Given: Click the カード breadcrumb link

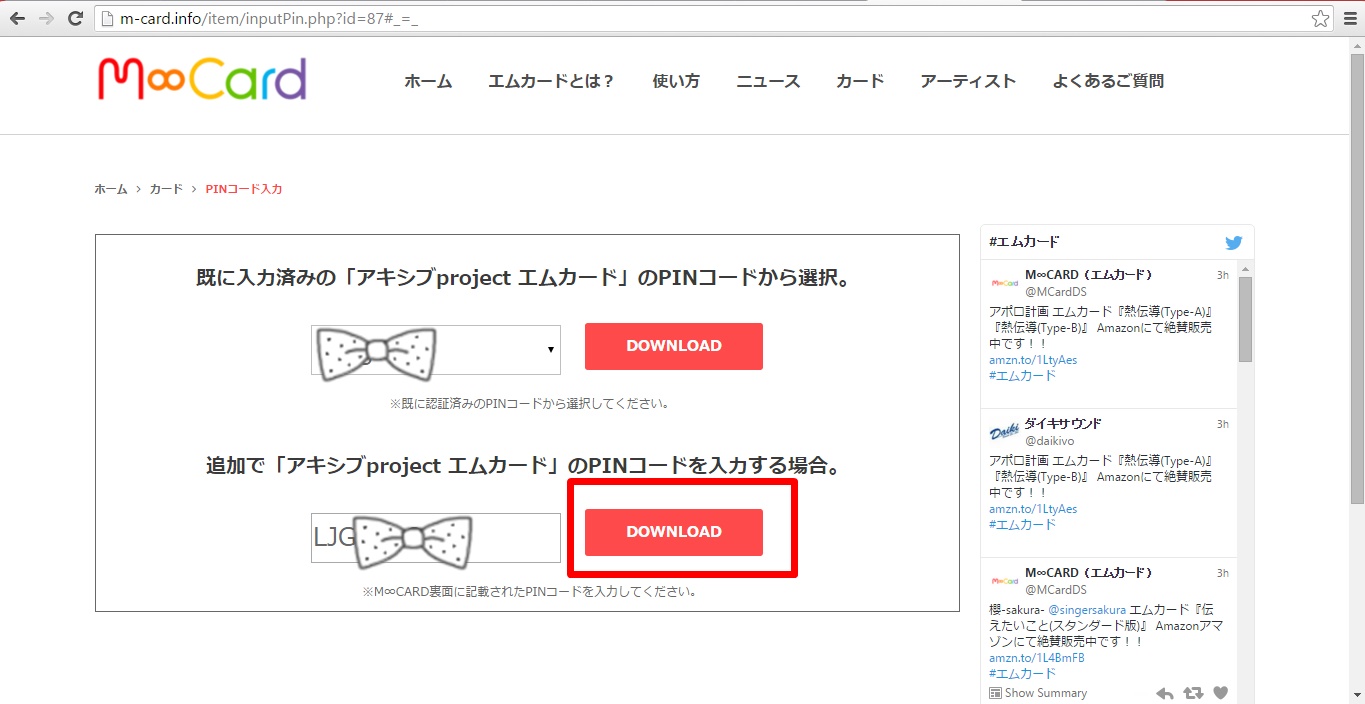Looking at the screenshot, I should pyautogui.click(x=166, y=189).
